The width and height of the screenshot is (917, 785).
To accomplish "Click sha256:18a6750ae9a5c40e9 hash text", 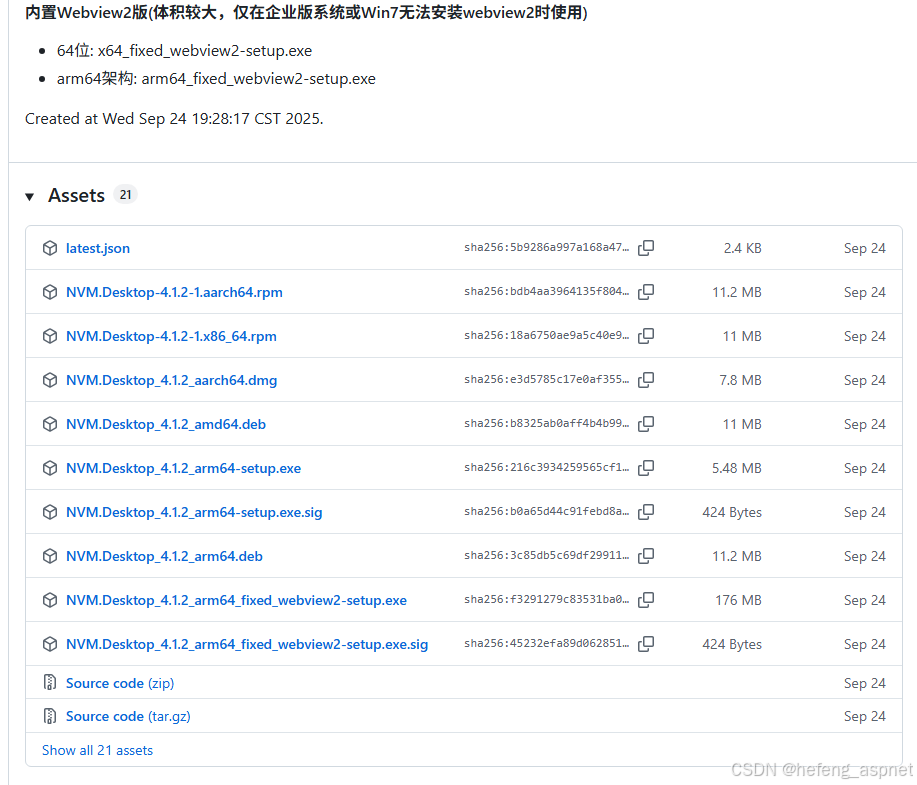I will tap(547, 335).
